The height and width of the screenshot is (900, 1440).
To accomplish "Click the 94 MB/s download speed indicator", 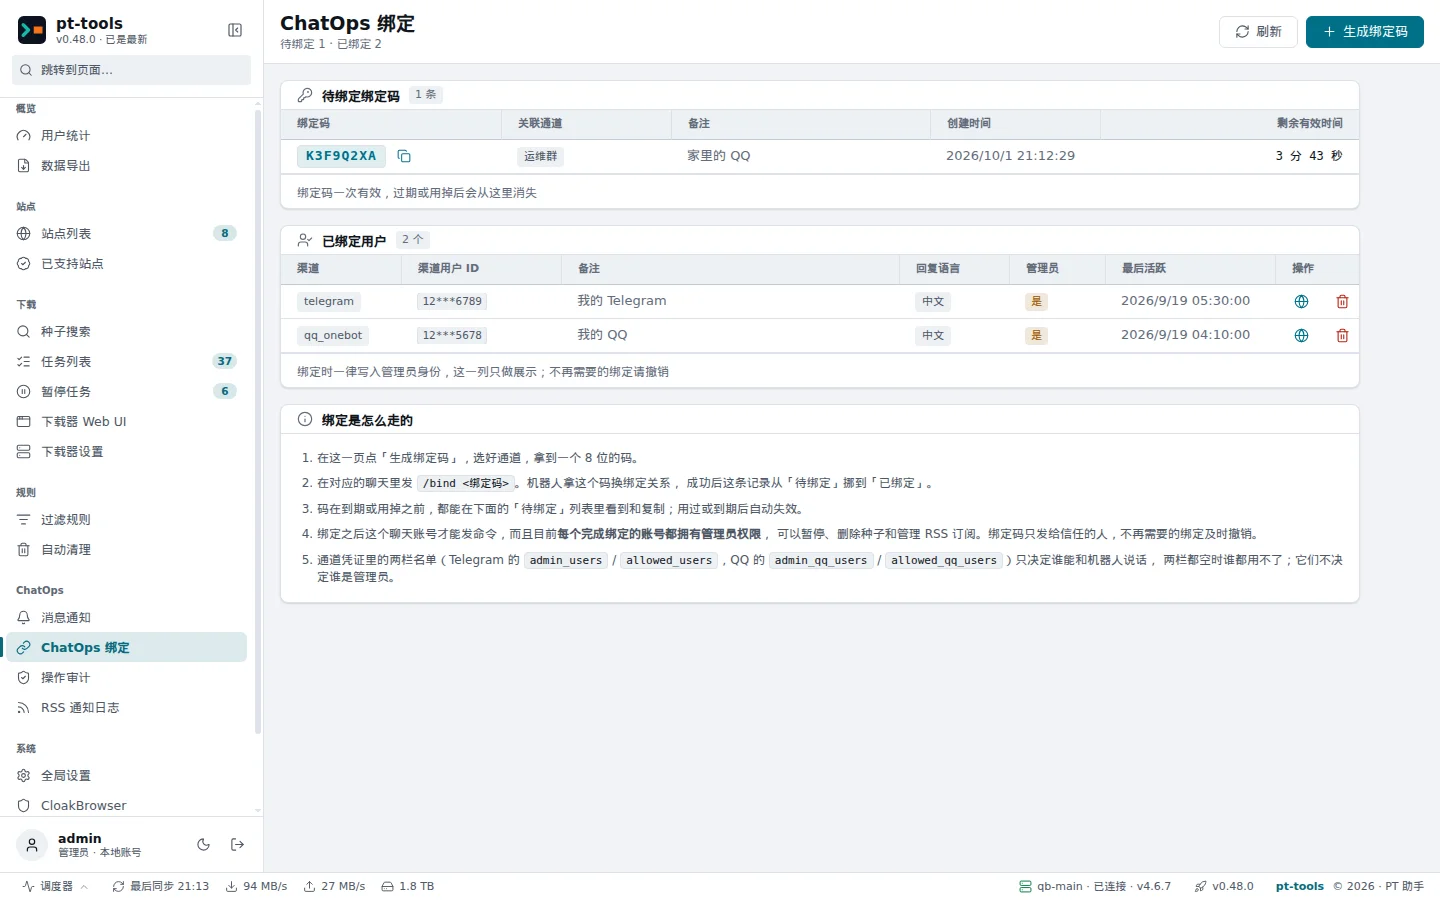I will pyautogui.click(x=256, y=887).
